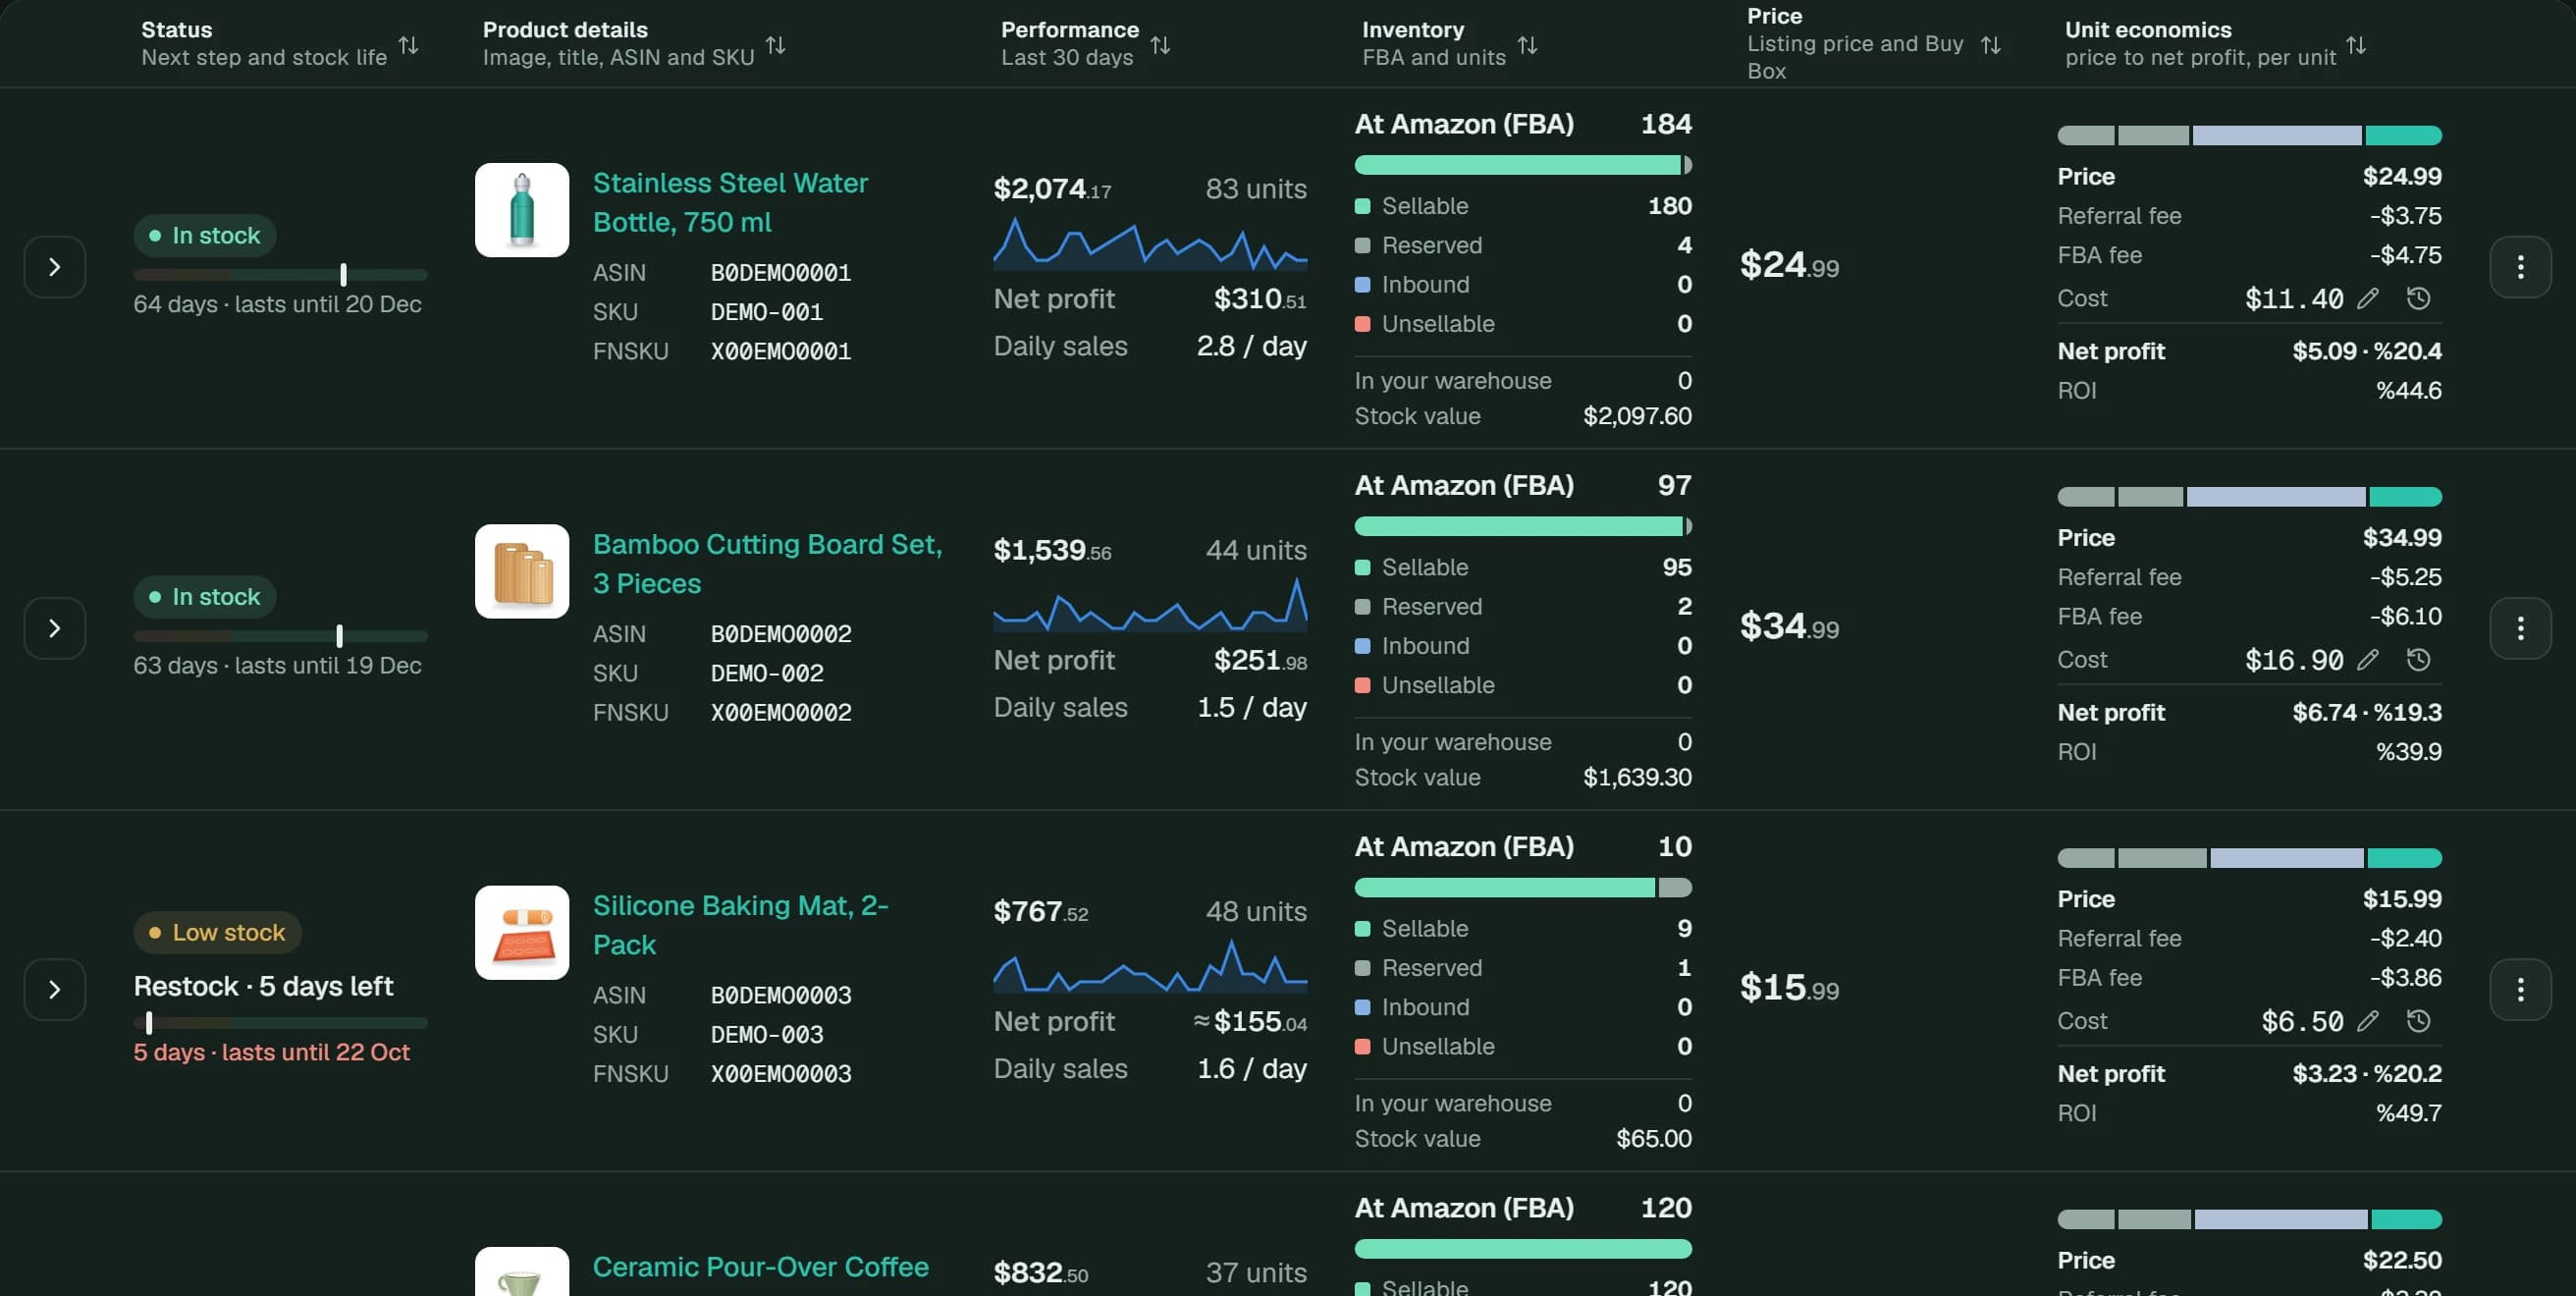
Task: Expand the Stainless Steel Water Bottle row
Action: click(x=55, y=267)
